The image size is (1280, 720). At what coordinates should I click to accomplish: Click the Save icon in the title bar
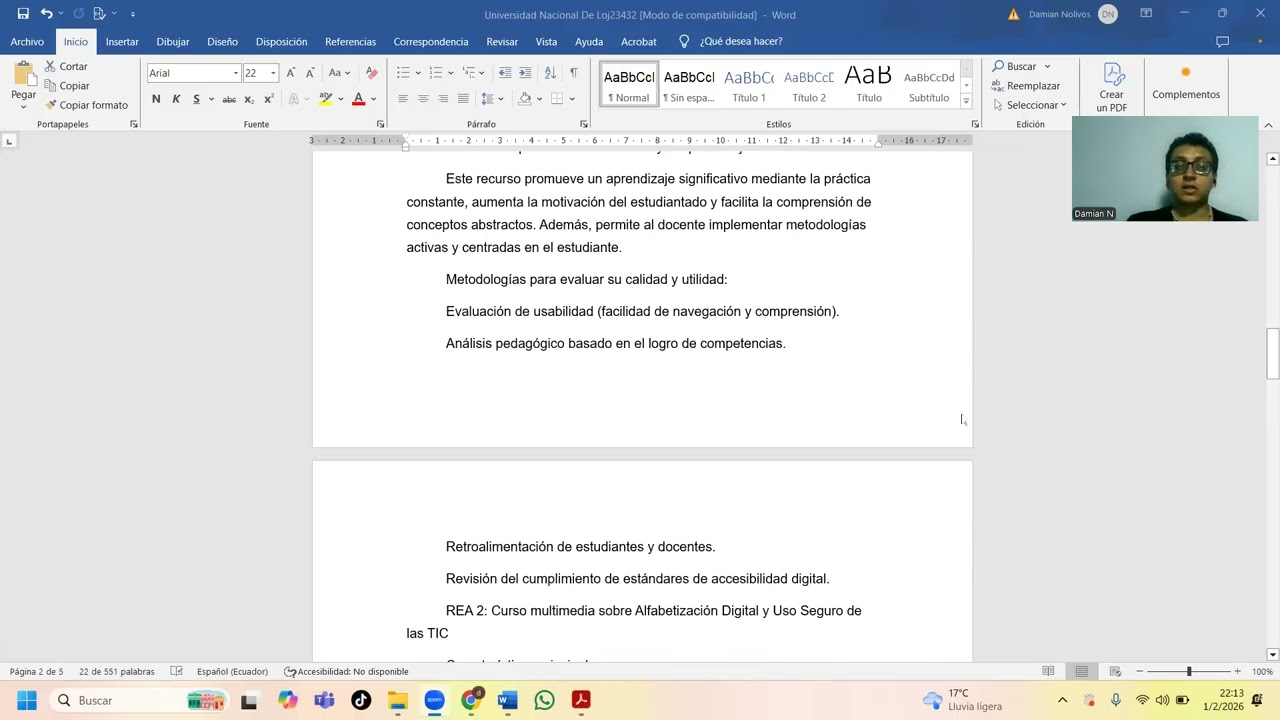pyautogui.click(x=23, y=14)
